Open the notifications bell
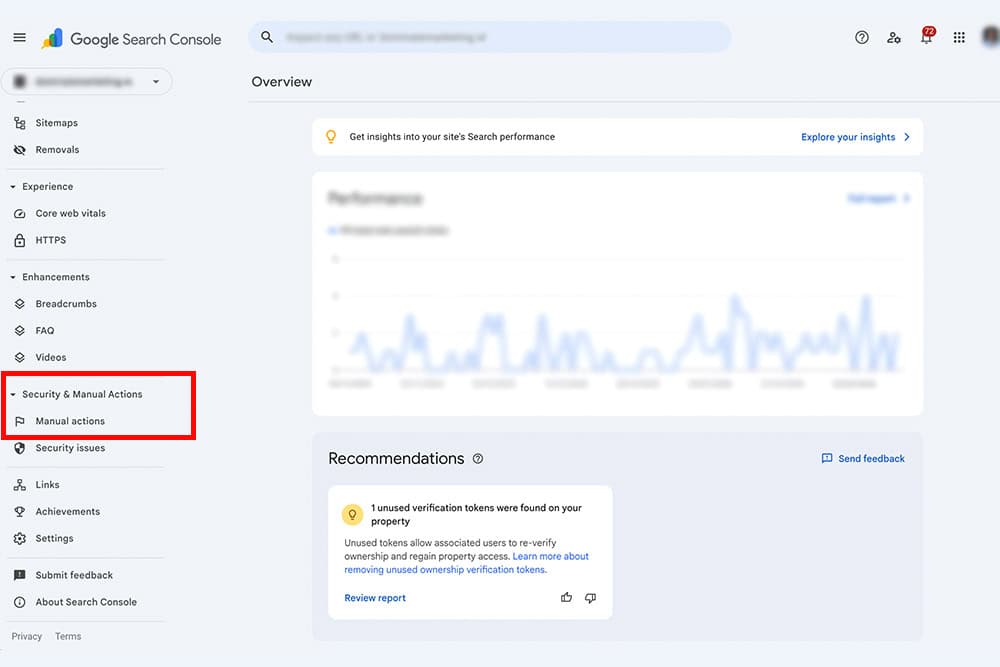Image resolution: width=1000 pixels, height=667 pixels. 926,37
